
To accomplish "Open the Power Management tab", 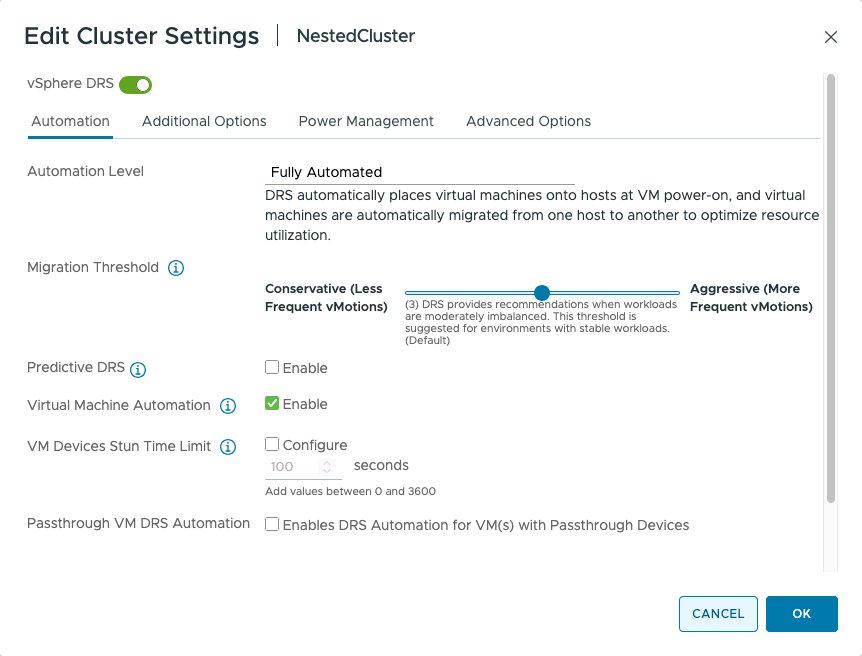I will (x=366, y=121).
